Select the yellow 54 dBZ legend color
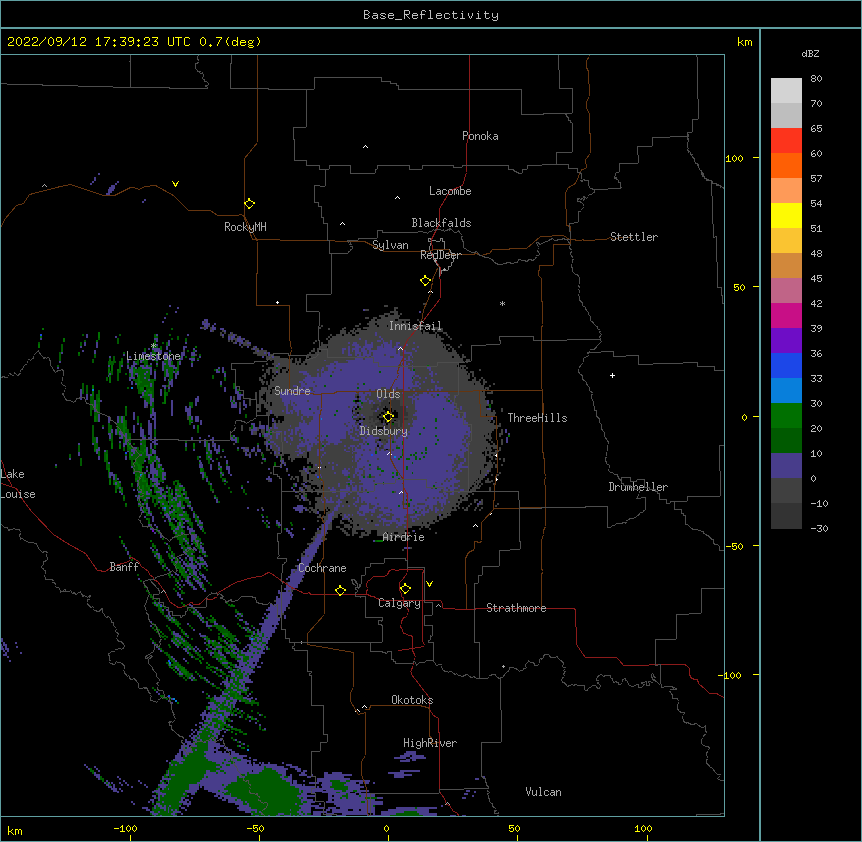 [x=786, y=215]
